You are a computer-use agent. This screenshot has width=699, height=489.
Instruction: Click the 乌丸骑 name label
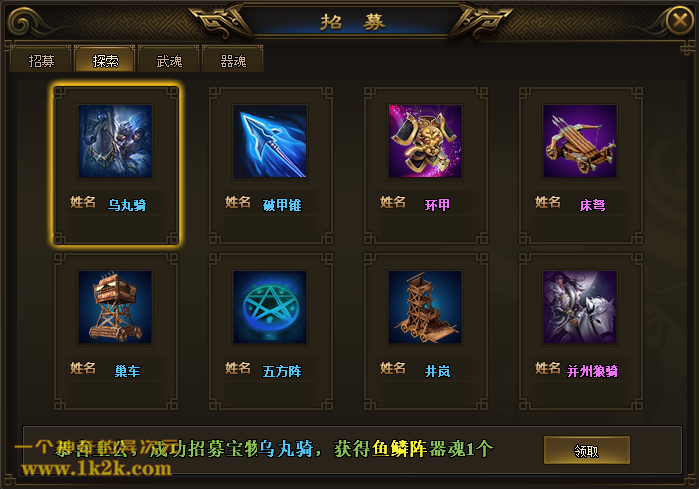[x=127, y=205]
